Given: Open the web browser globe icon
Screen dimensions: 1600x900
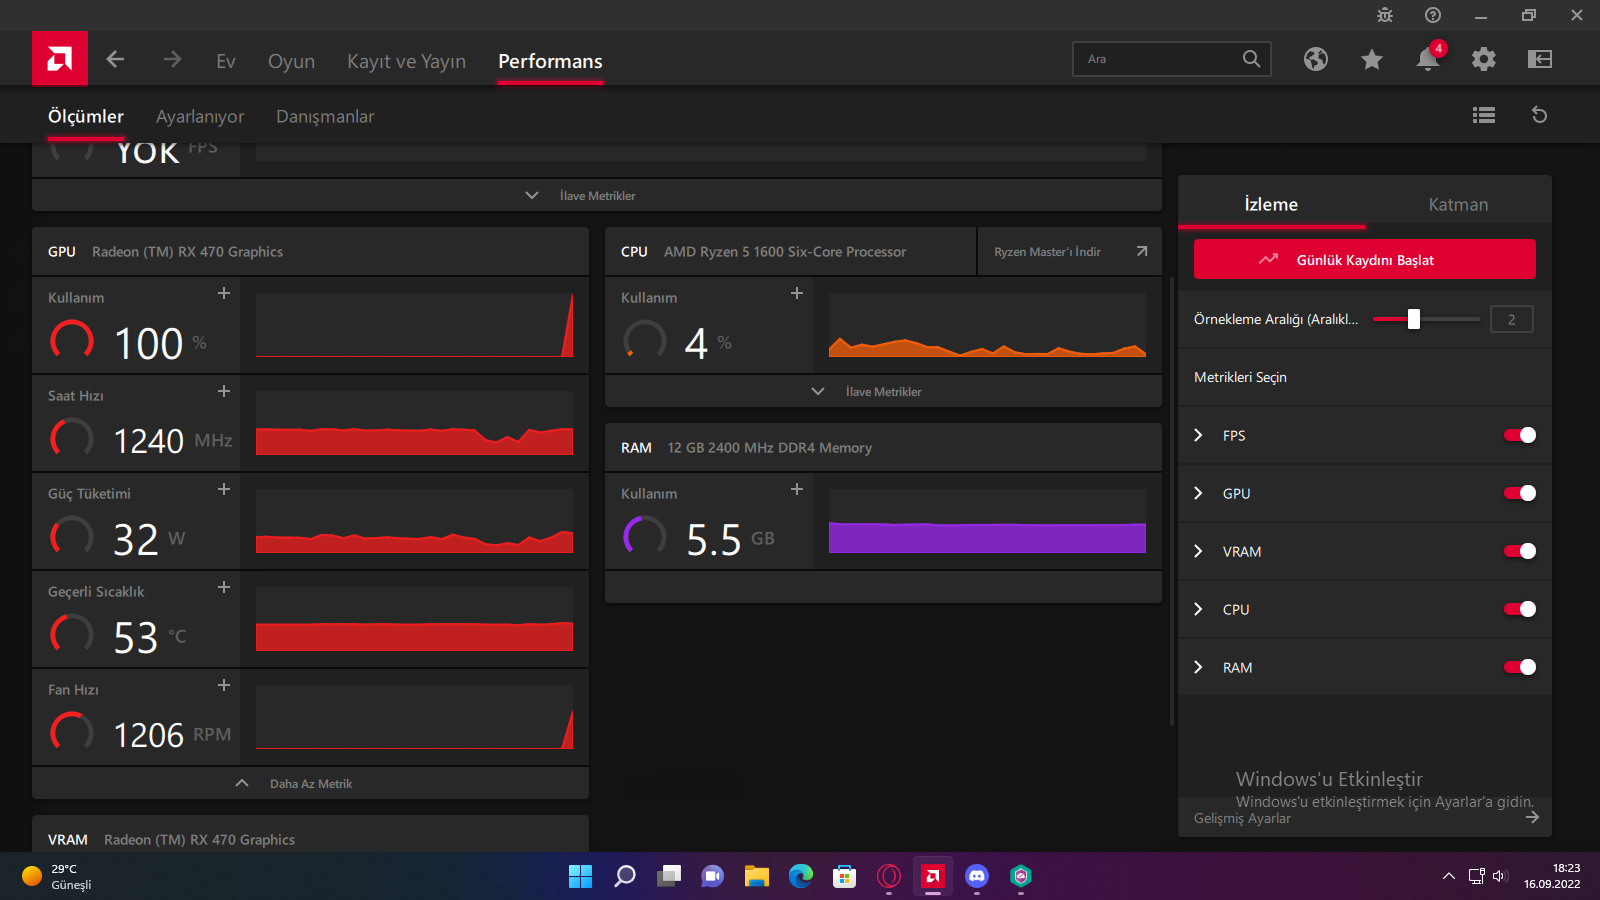Looking at the screenshot, I should click(1316, 59).
